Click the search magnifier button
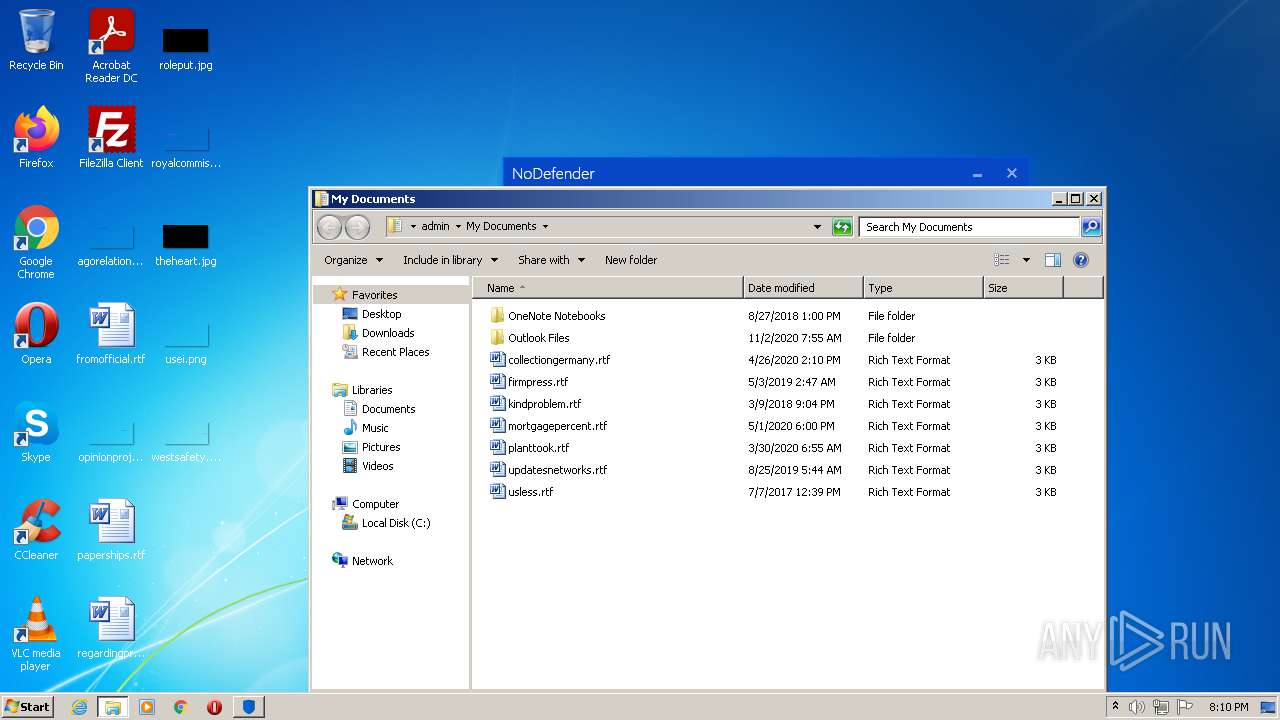 (x=1091, y=227)
